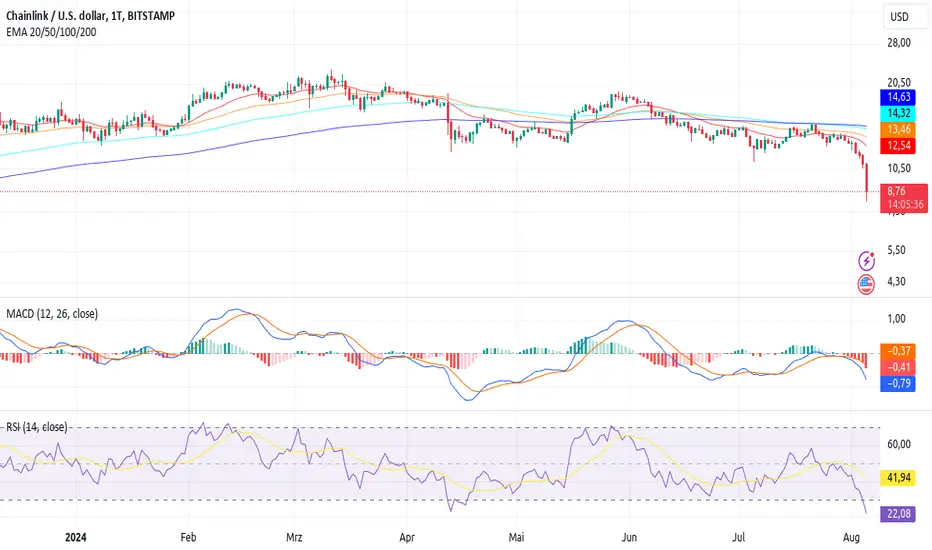Click the EMA 20/50/100/200 indicator label
Image resolution: width=932 pixels, height=550 pixels.
[x=51, y=32]
